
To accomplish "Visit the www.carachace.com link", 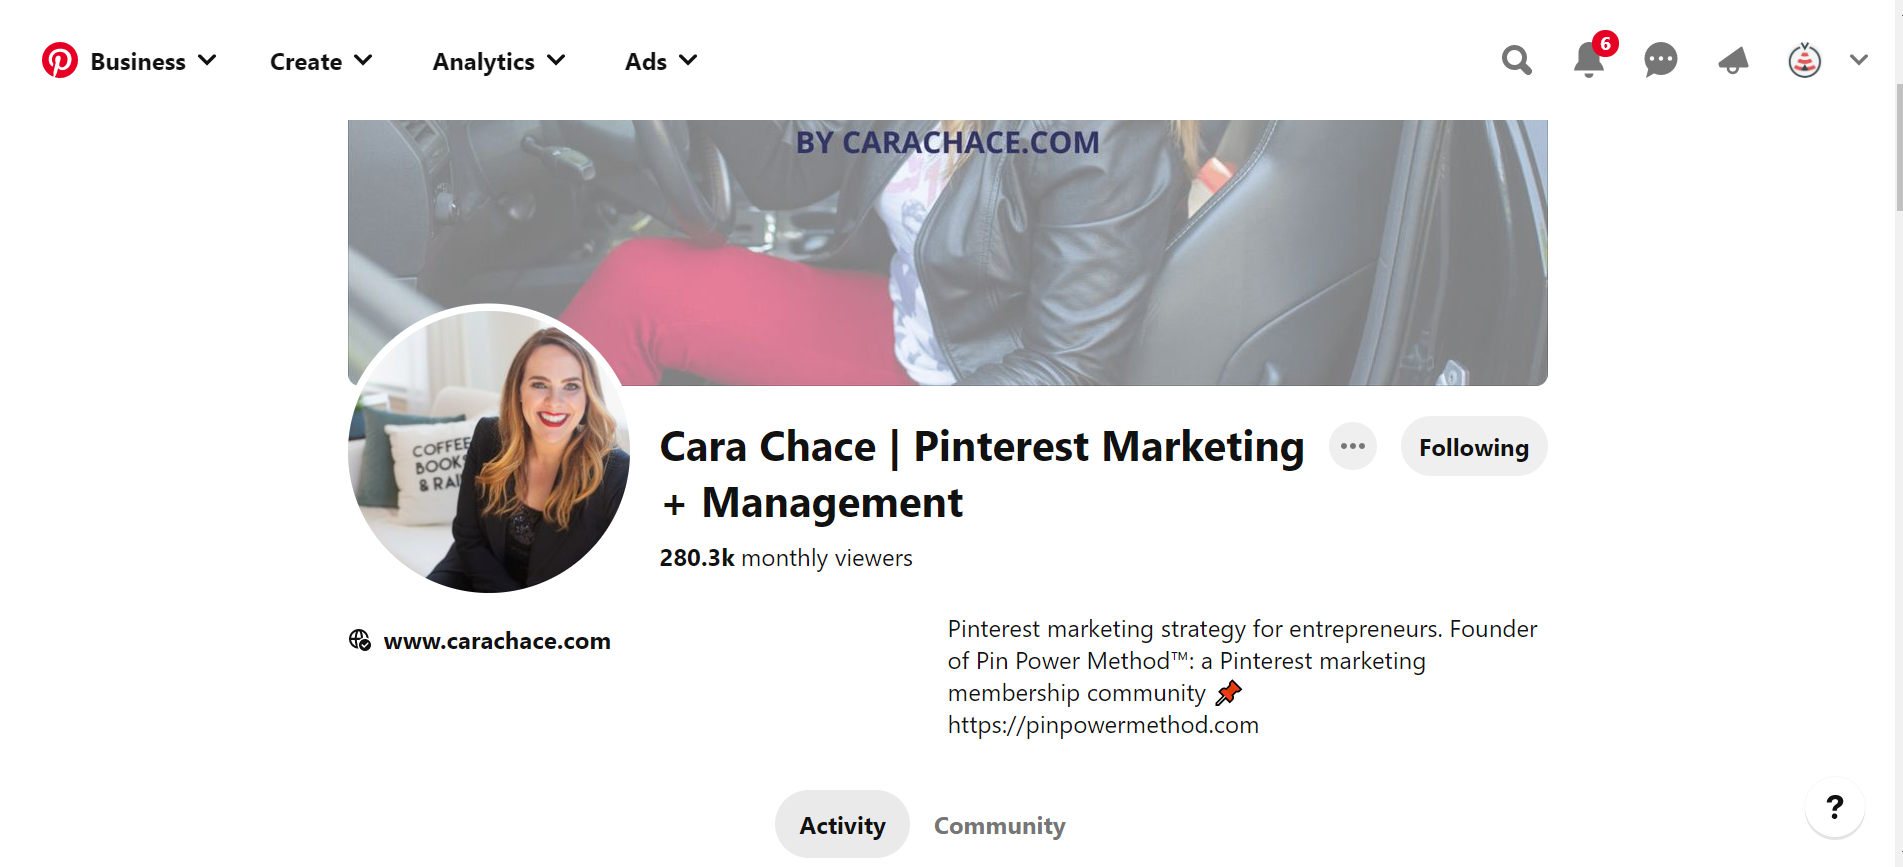I will pos(497,641).
